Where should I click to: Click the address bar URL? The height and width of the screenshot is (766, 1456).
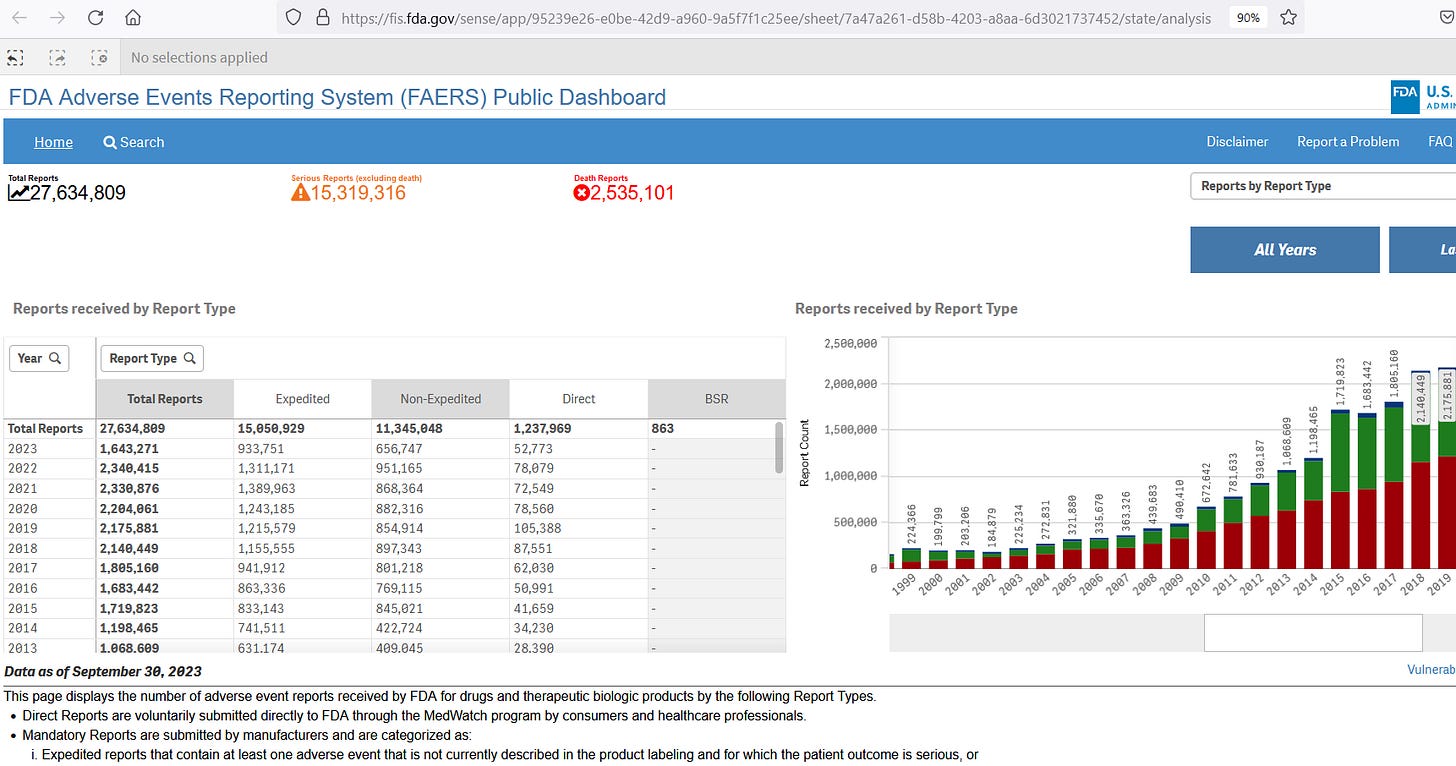[x=775, y=18]
